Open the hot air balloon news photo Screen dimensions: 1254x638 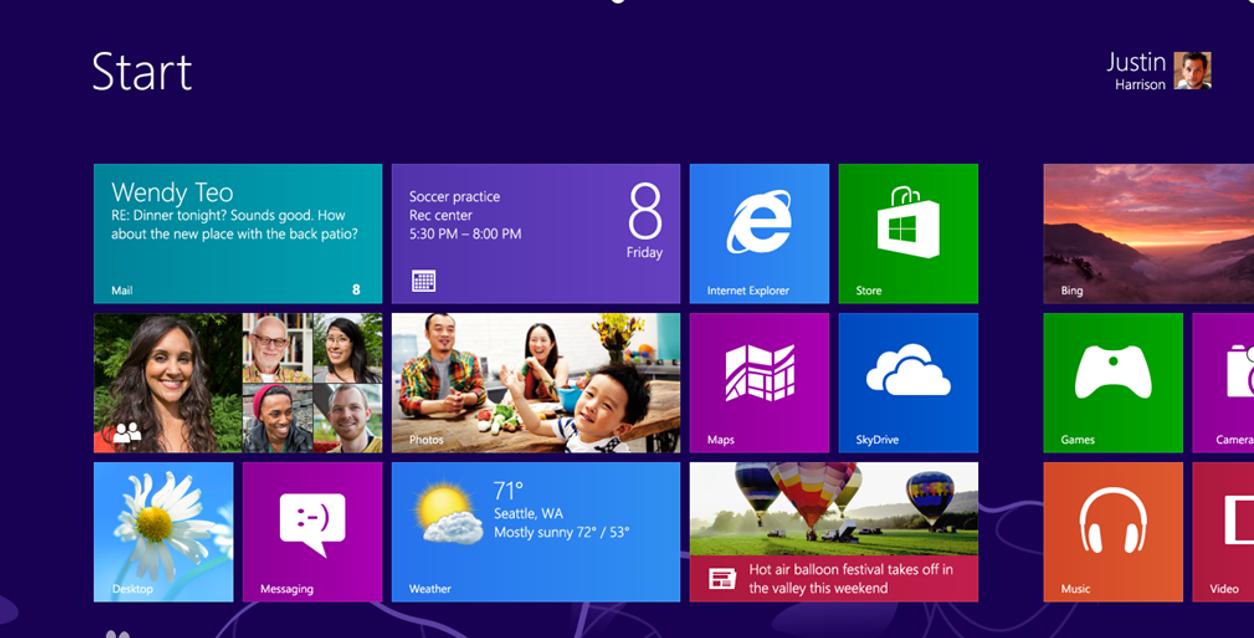834,508
